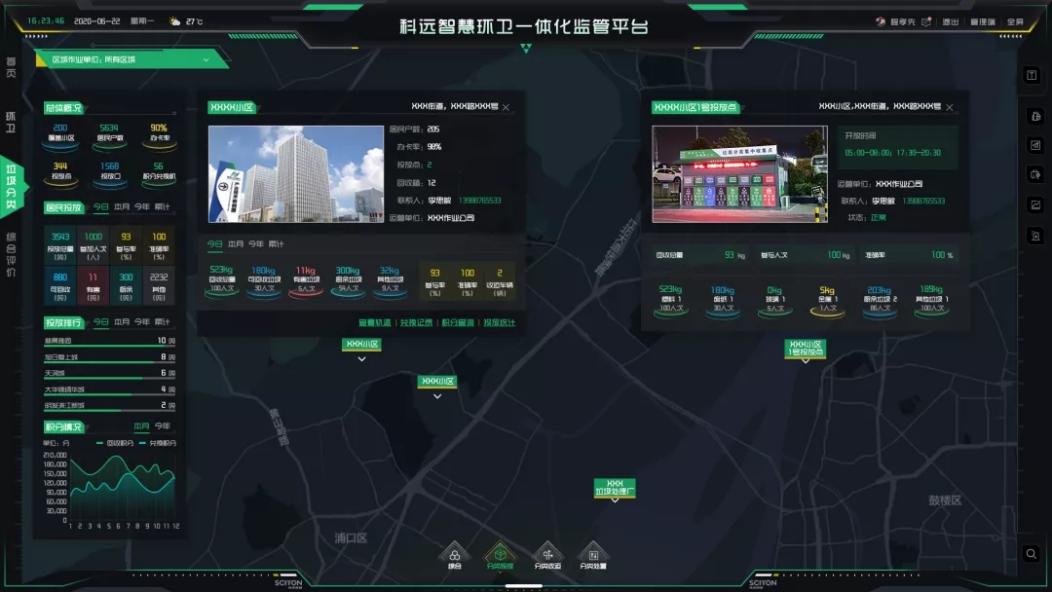Click the message icon beside the user name
The height and width of the screenshot is (592, 1052).
(x=926, y=22)
